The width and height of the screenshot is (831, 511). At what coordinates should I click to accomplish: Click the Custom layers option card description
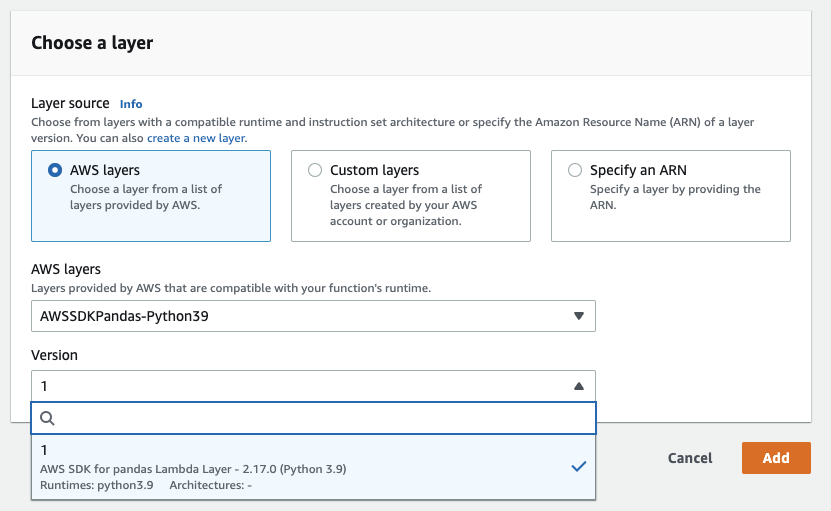pos(406,205)
